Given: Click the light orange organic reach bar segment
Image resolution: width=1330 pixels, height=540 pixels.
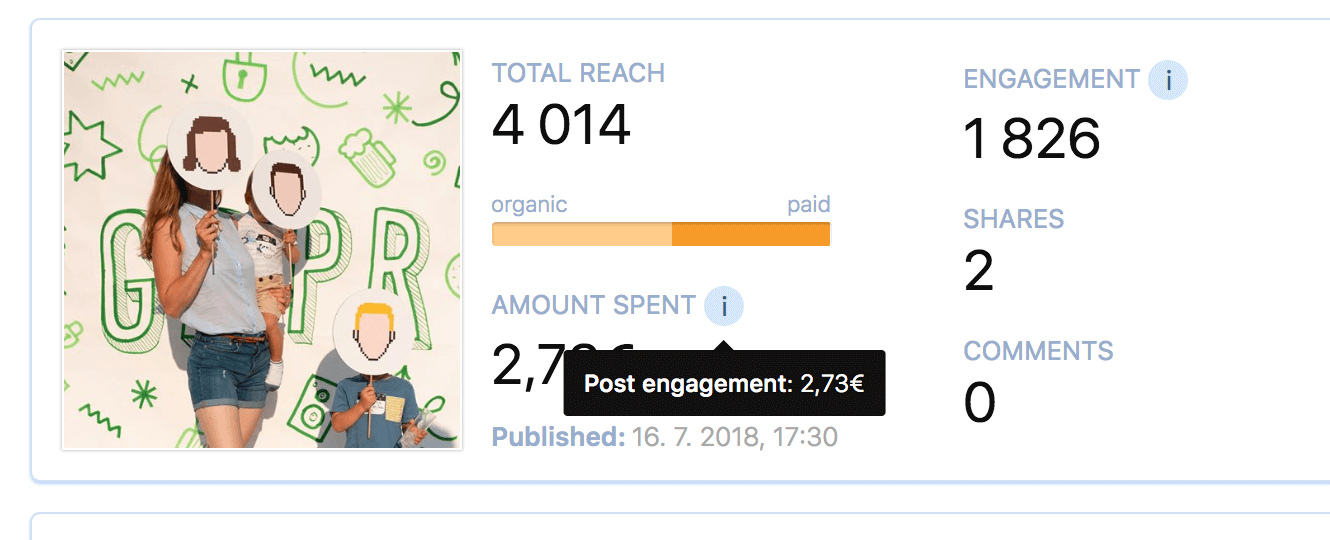Looking at the screenshot, I should 581,234.
